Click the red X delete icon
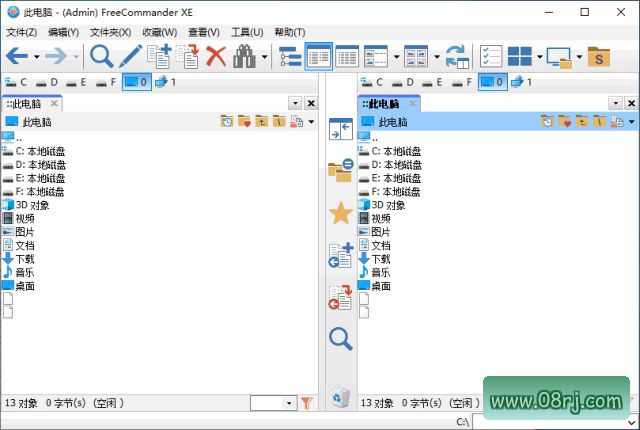 (x=216, y=56)
